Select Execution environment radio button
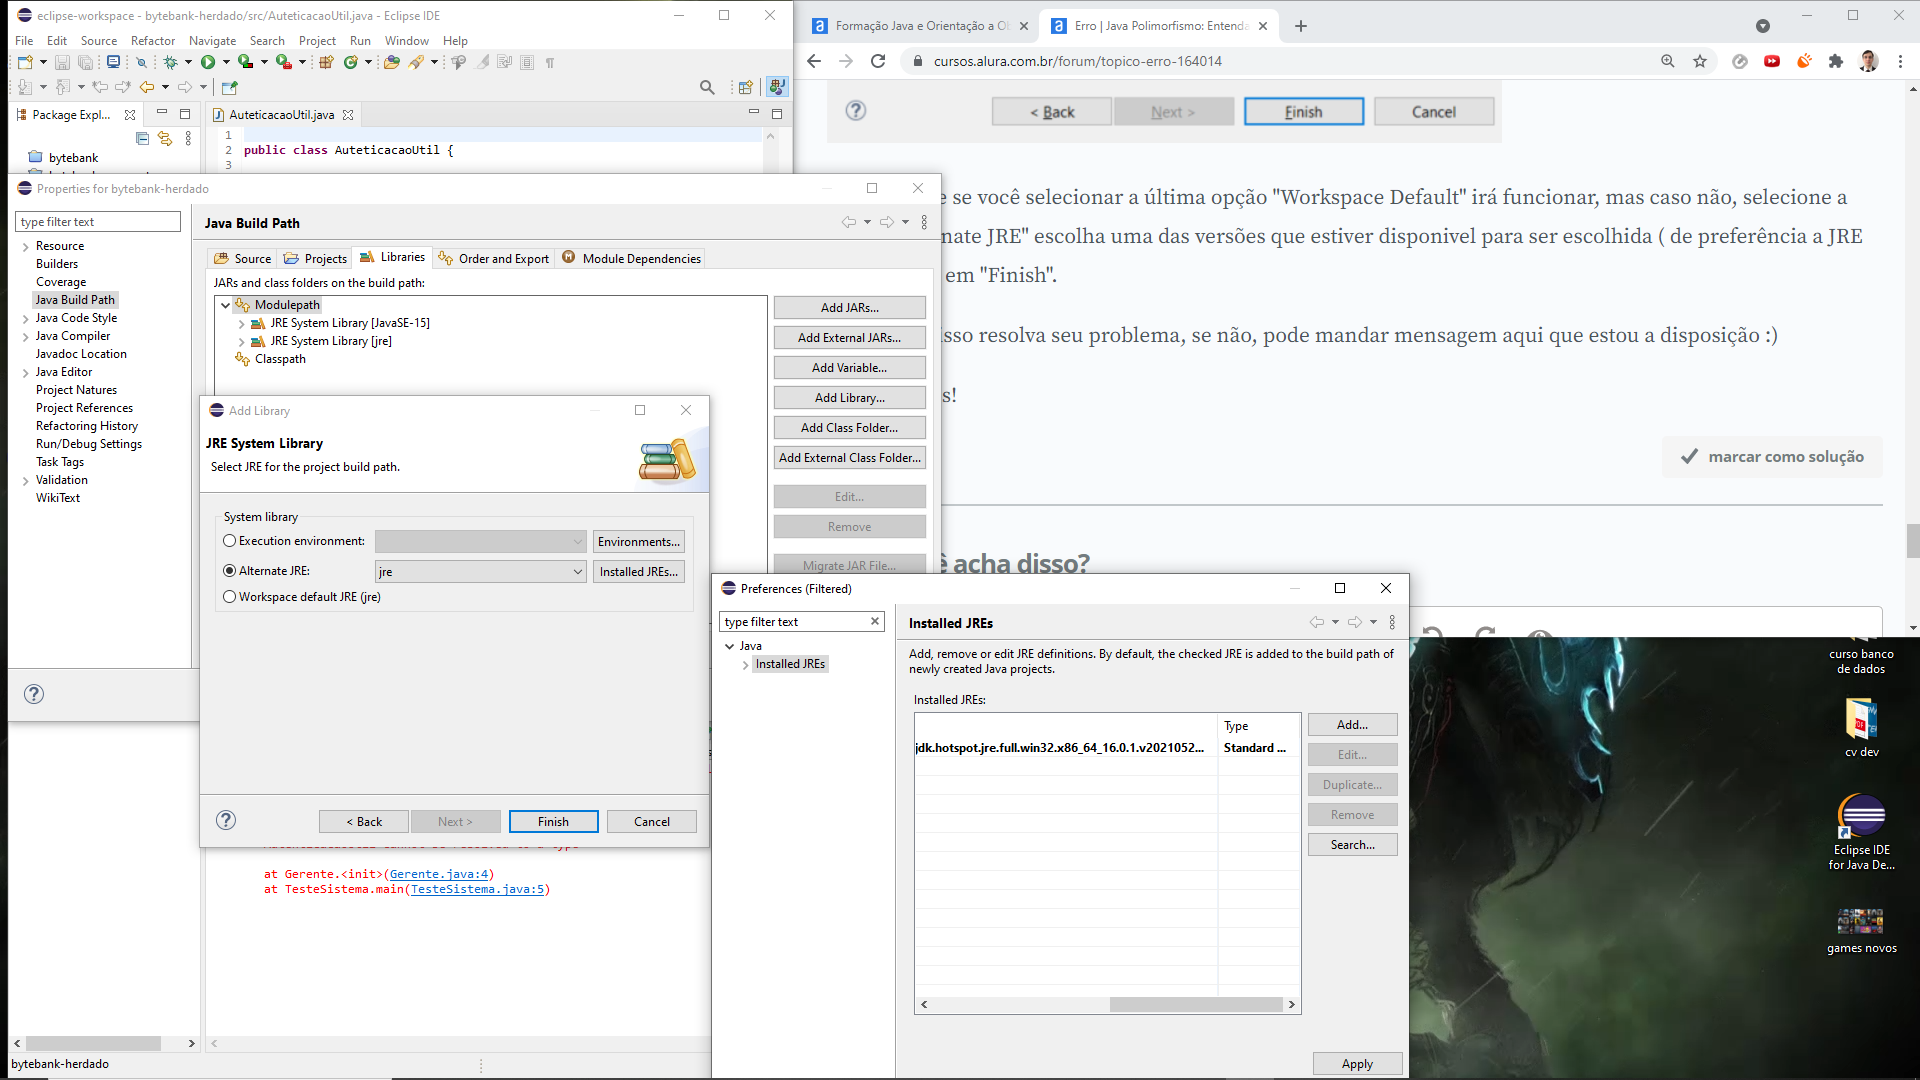The height and width of the screenshot is (1080, 1920). [x=231, y=541]
